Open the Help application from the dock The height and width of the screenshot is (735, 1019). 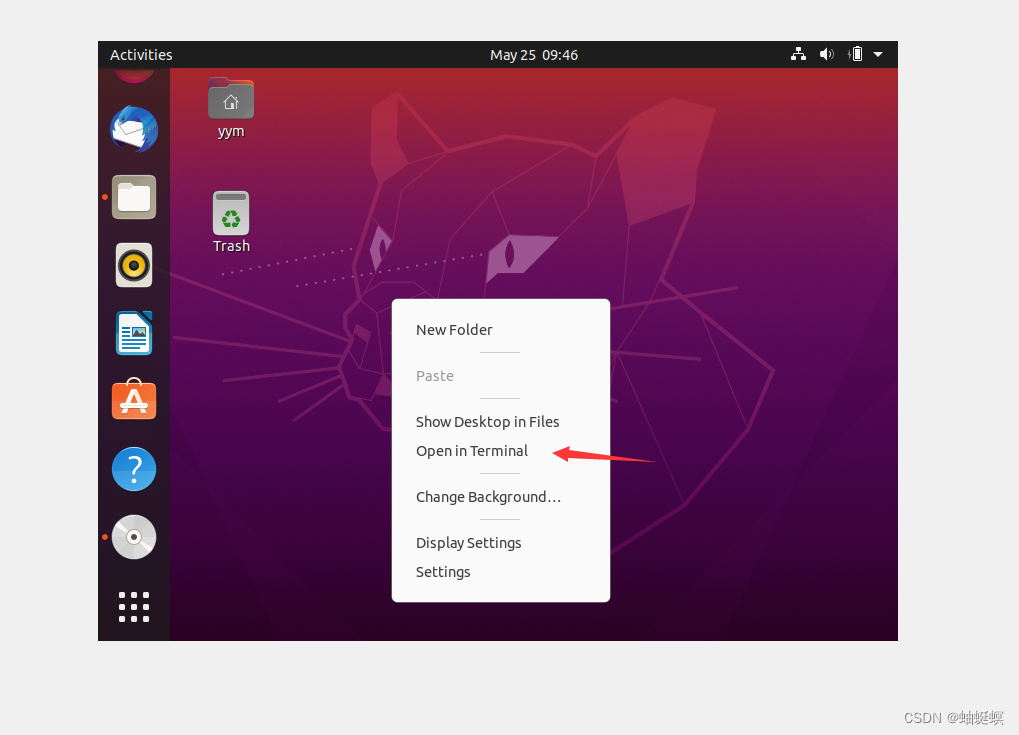(133, 468)
